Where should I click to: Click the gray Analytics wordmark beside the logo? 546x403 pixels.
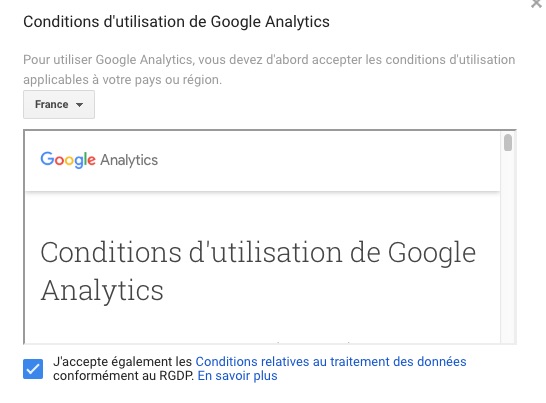(129, 160)
